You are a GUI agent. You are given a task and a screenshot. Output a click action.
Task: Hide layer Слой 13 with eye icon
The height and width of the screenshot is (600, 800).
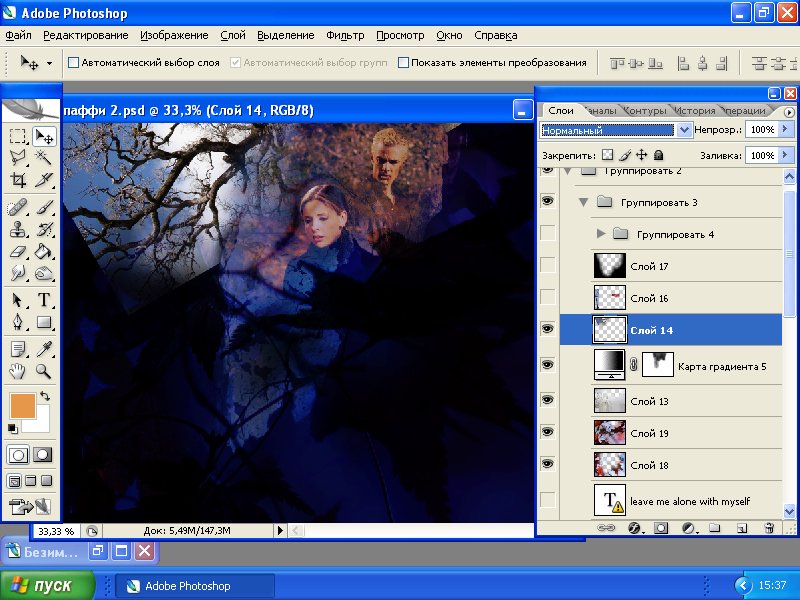tap(547, 400)
